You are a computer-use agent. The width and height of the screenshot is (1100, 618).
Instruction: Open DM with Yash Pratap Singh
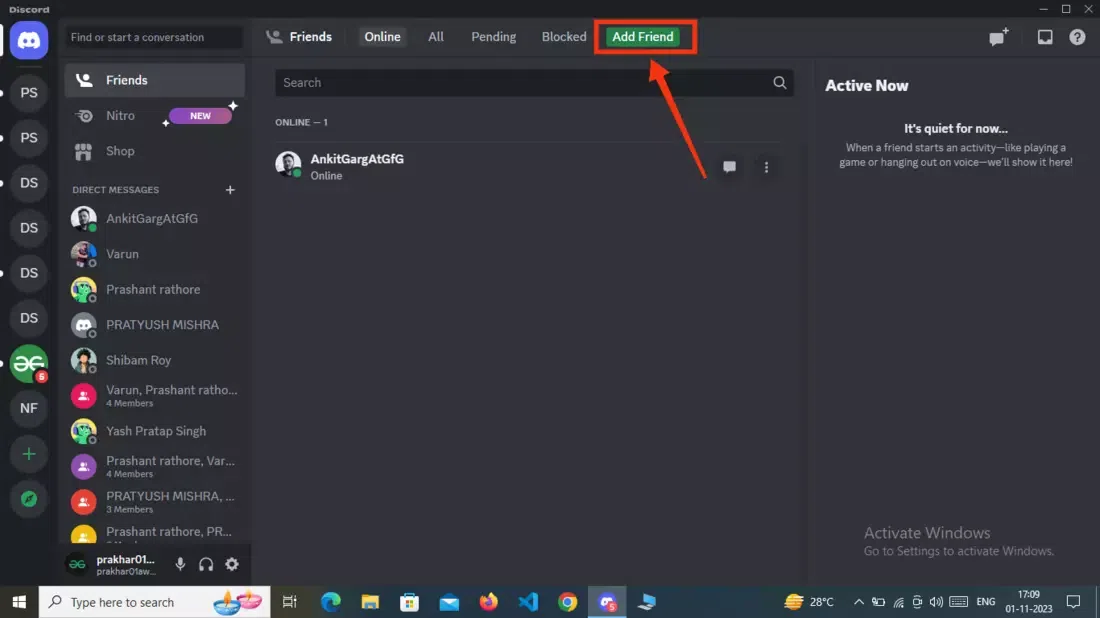pos(154,431)
